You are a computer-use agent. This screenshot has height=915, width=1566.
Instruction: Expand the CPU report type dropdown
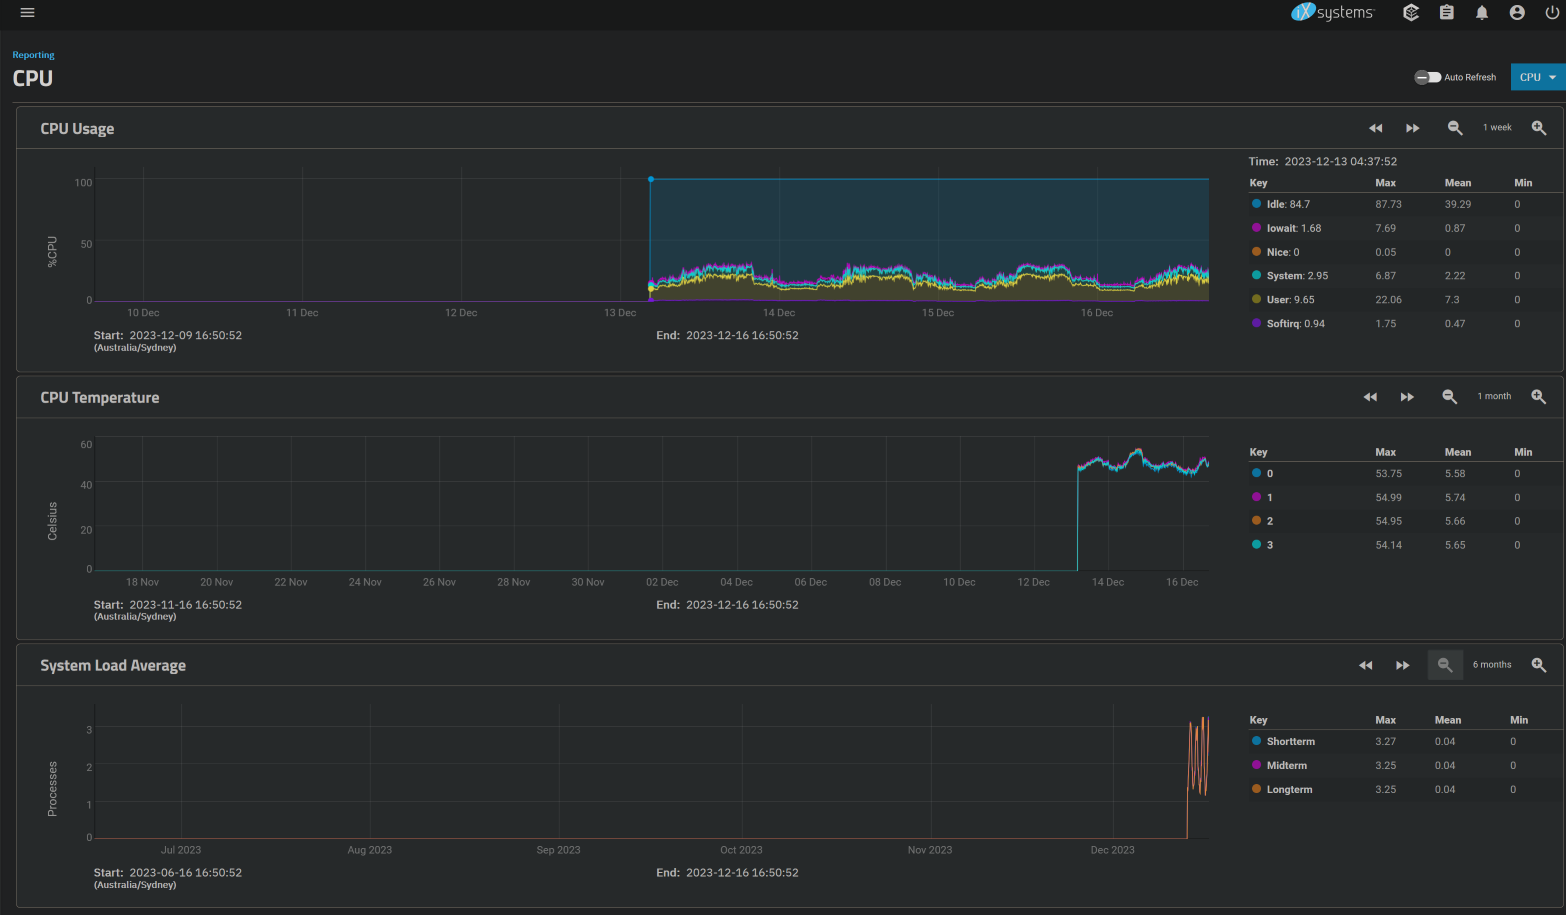coord(1537,77)
